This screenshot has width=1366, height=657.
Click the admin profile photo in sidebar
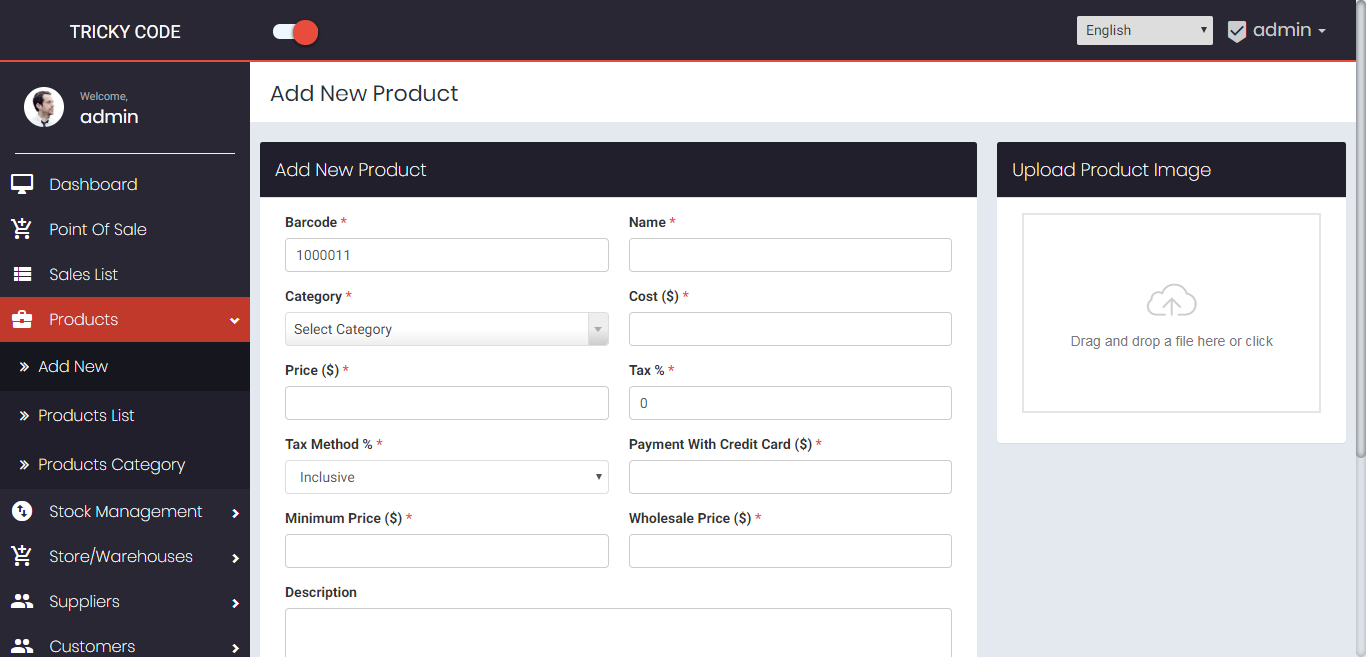44,106
